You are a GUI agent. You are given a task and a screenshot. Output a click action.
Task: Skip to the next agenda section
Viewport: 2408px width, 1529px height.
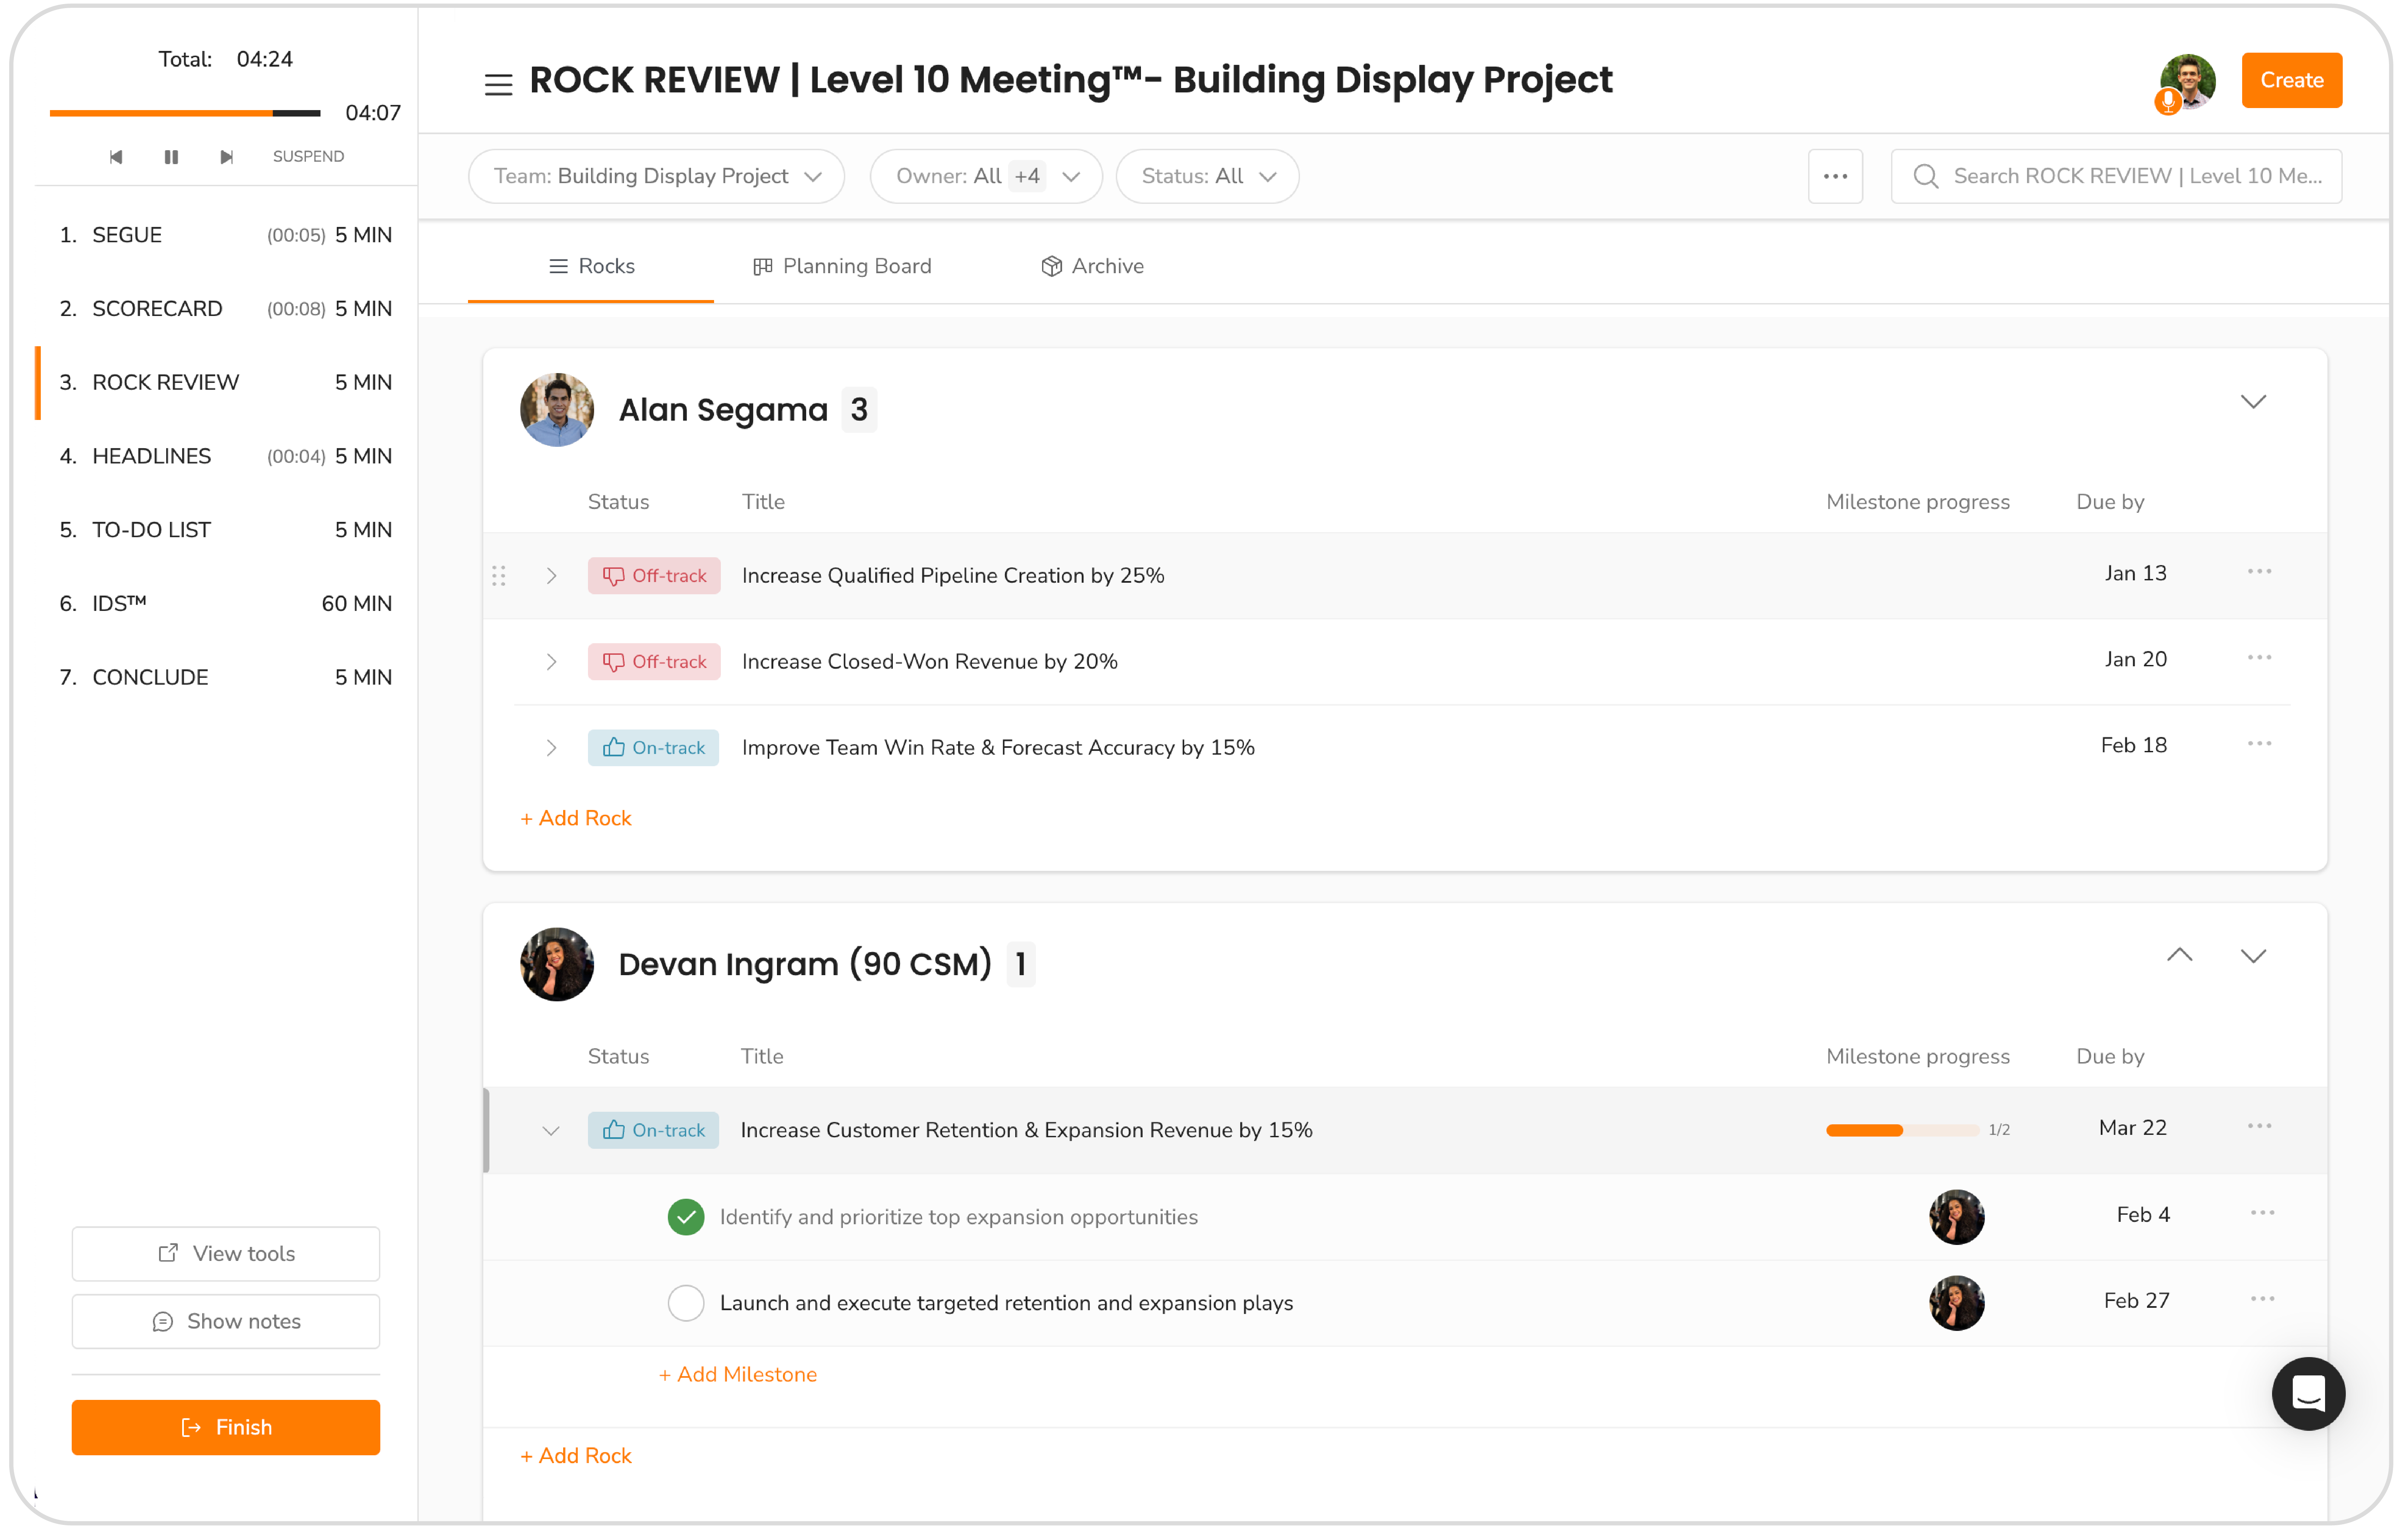pos(226,156)
